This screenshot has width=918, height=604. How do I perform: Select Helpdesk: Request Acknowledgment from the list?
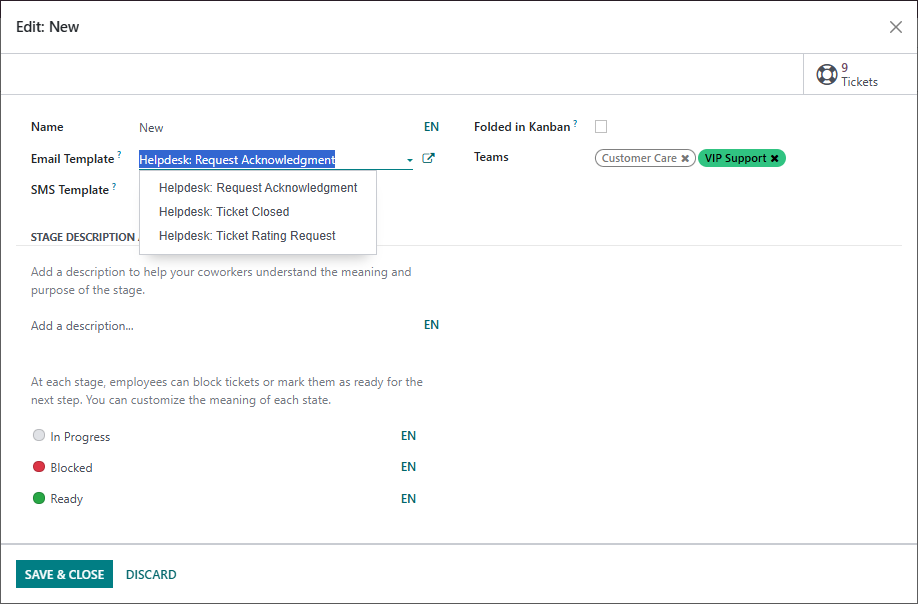[x=258, y=188]
